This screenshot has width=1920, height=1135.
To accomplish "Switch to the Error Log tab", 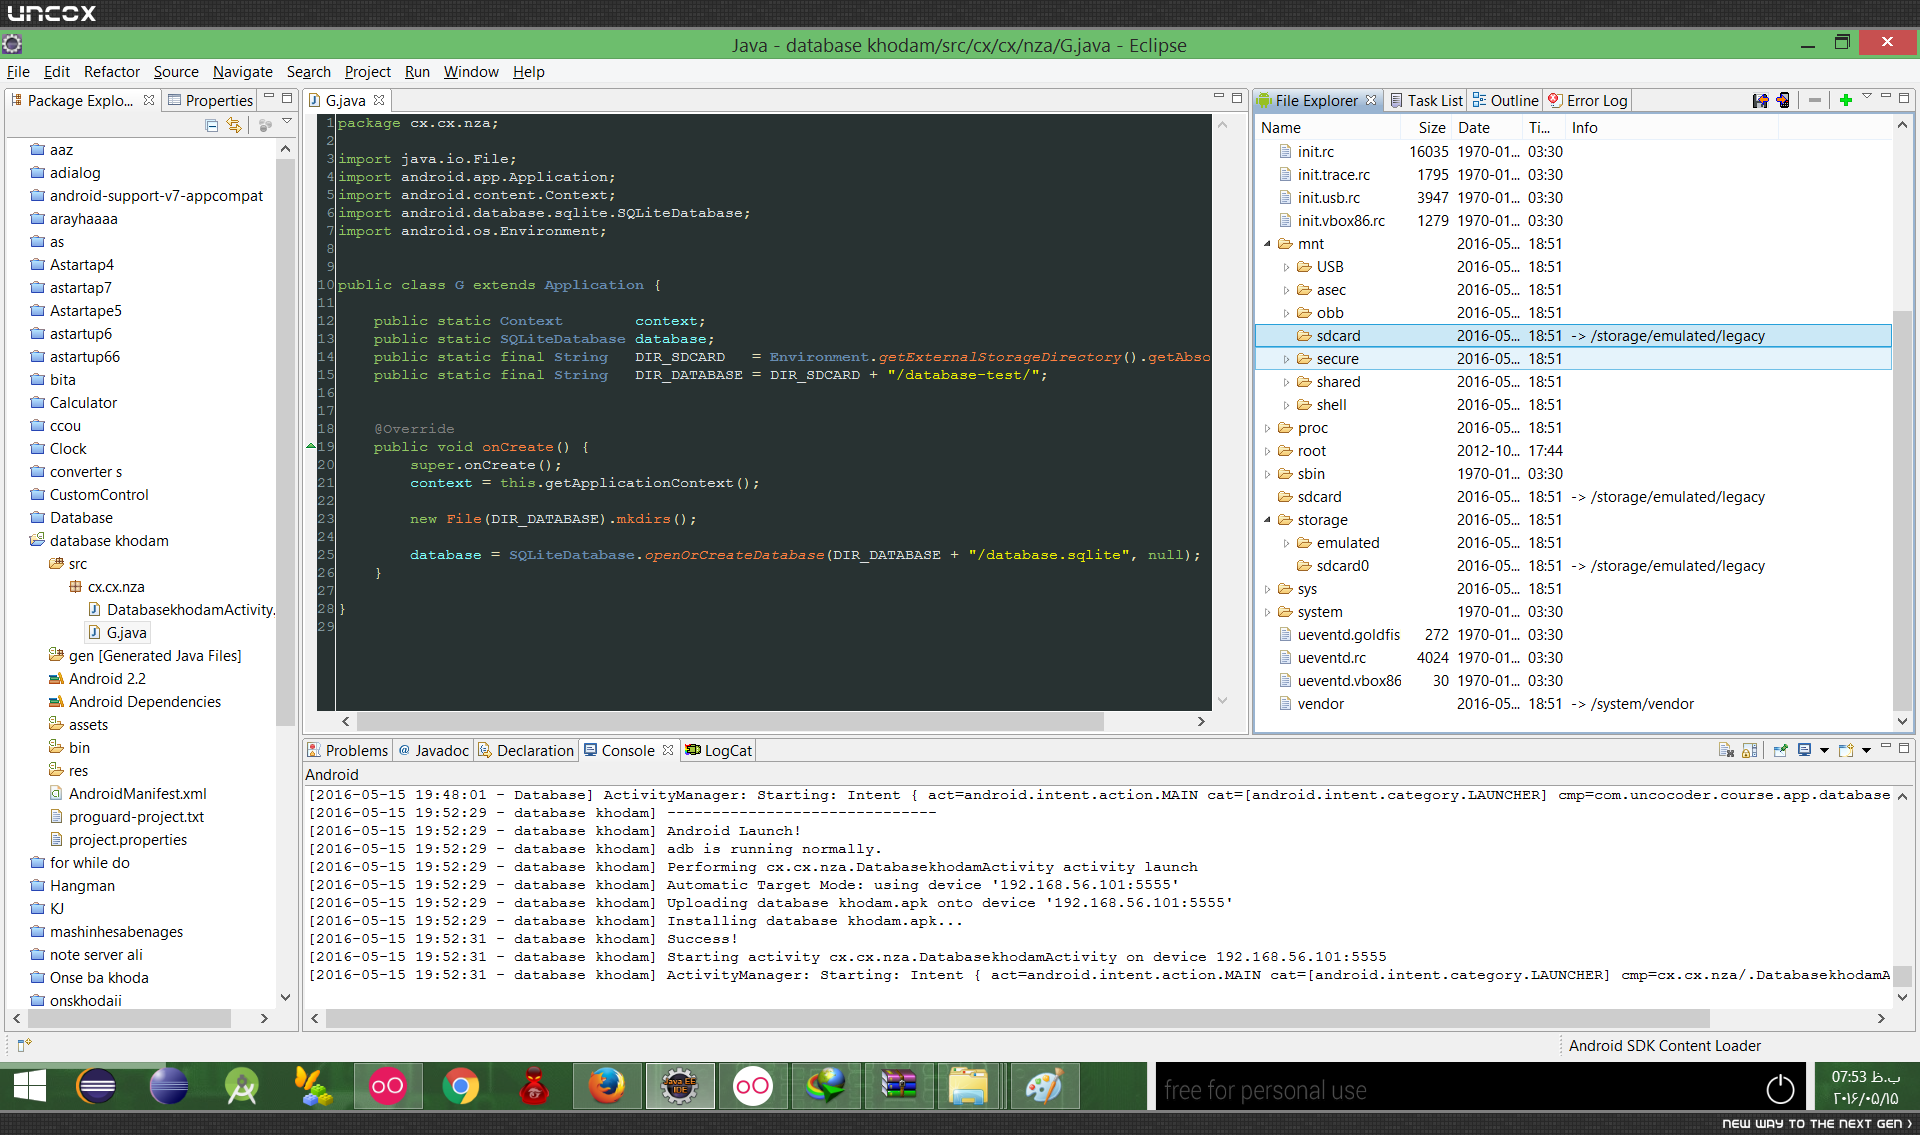I will click(1588, 100).
